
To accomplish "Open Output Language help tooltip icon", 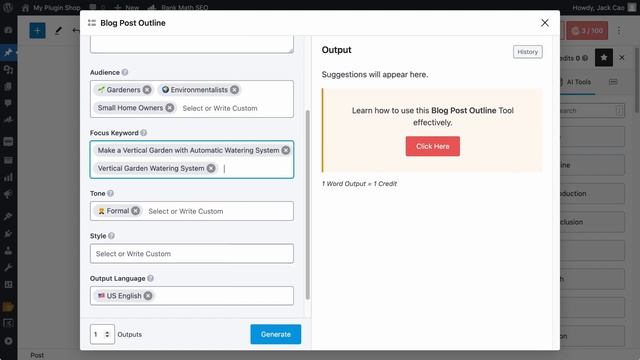I will [150, 278].
